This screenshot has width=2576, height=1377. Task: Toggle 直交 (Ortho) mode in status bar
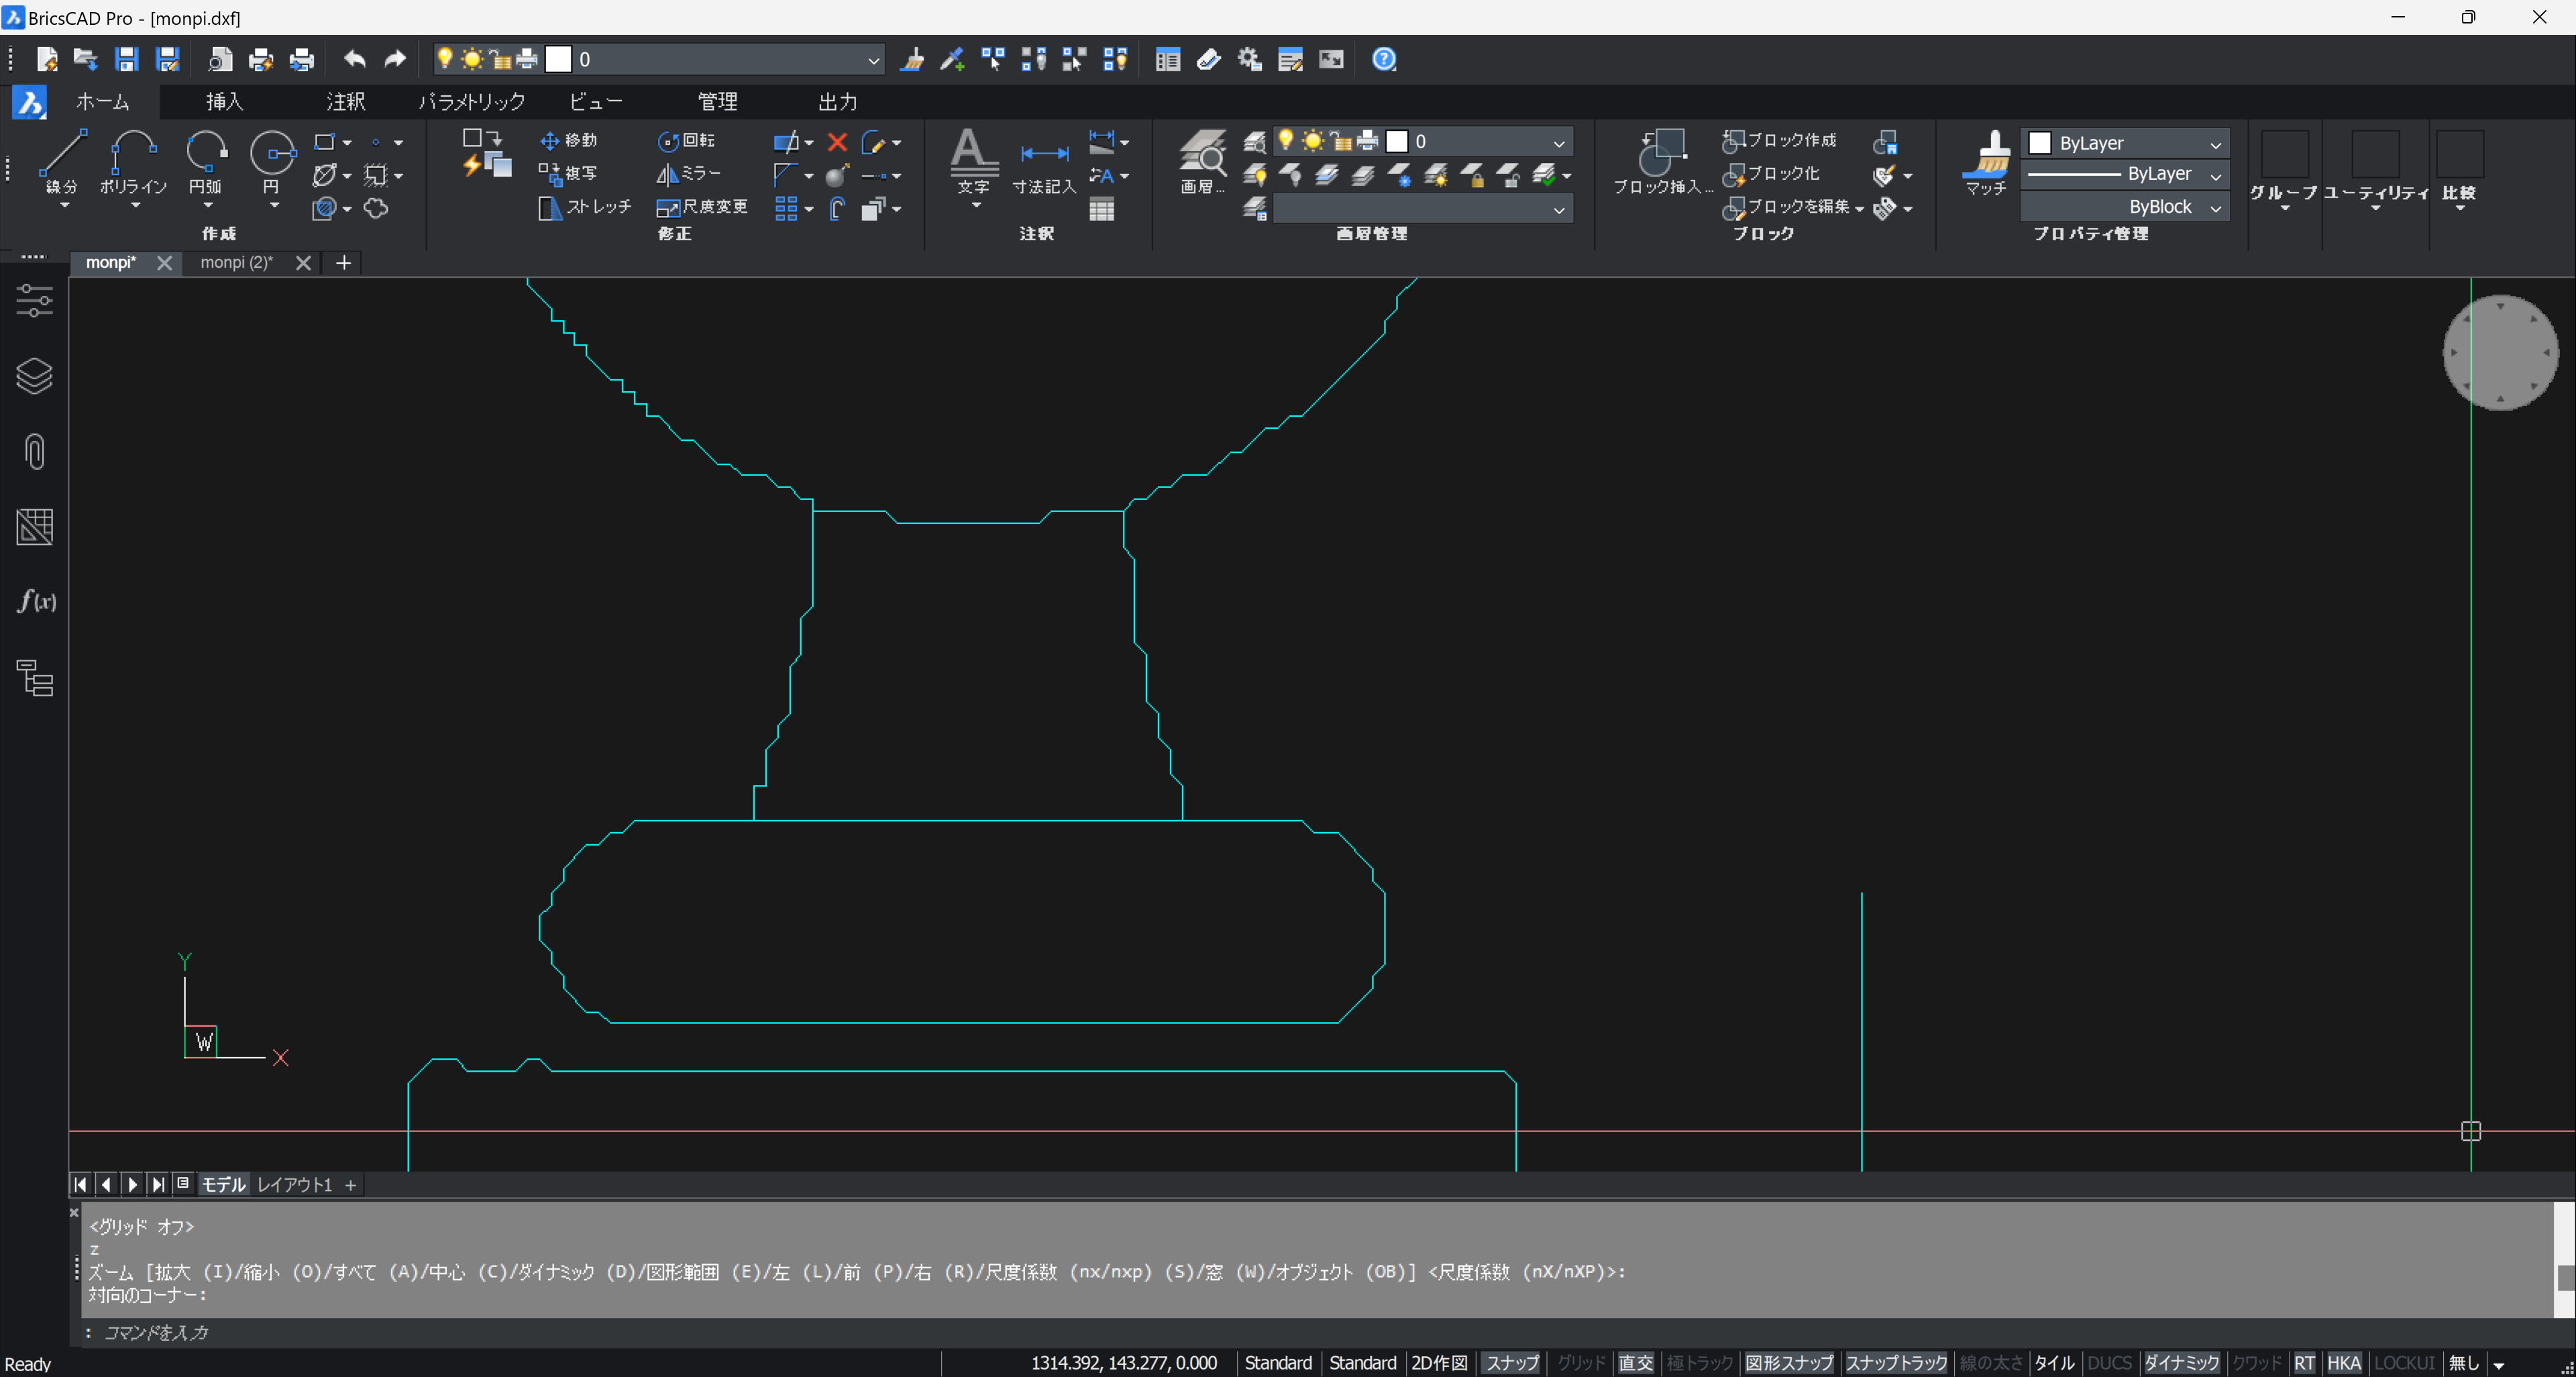click(x=1635, y=1363)
